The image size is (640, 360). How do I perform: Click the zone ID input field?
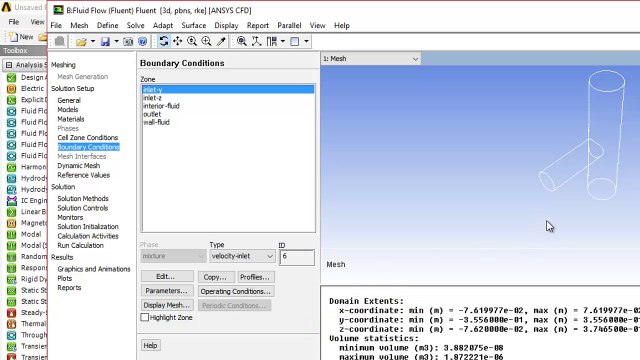click(x=297, y=257)
